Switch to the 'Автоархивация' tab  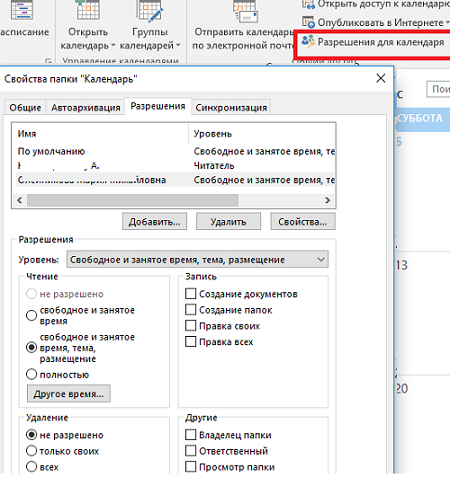click(x=86, y=108)
